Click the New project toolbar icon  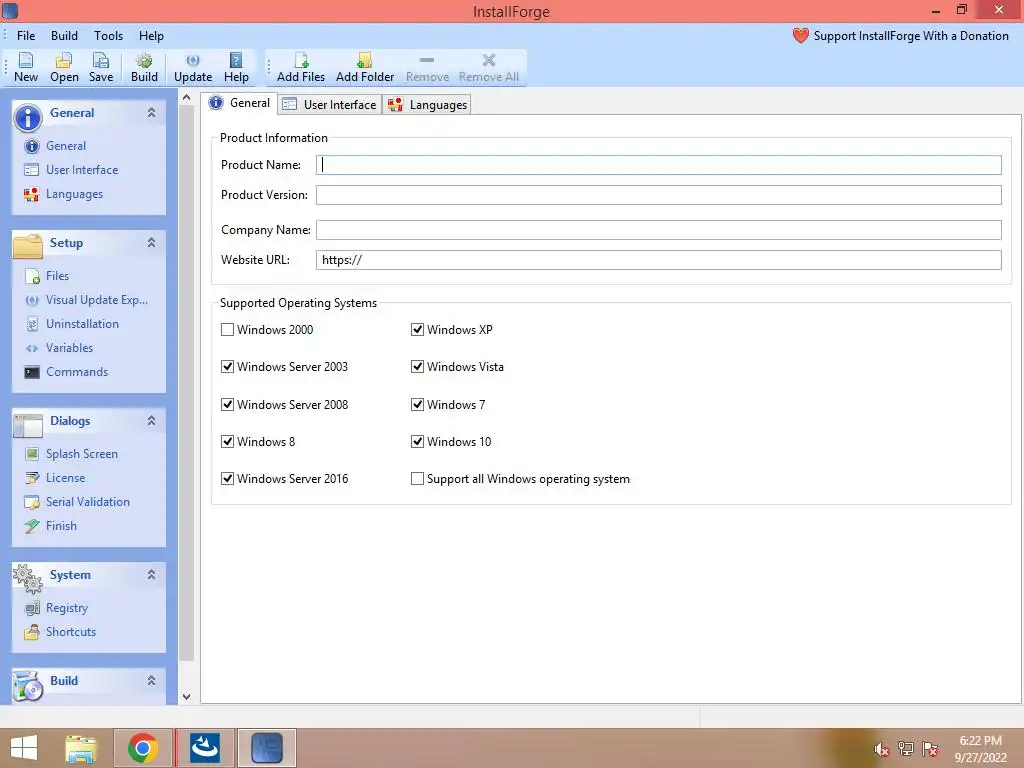click(x=26, y=67)
